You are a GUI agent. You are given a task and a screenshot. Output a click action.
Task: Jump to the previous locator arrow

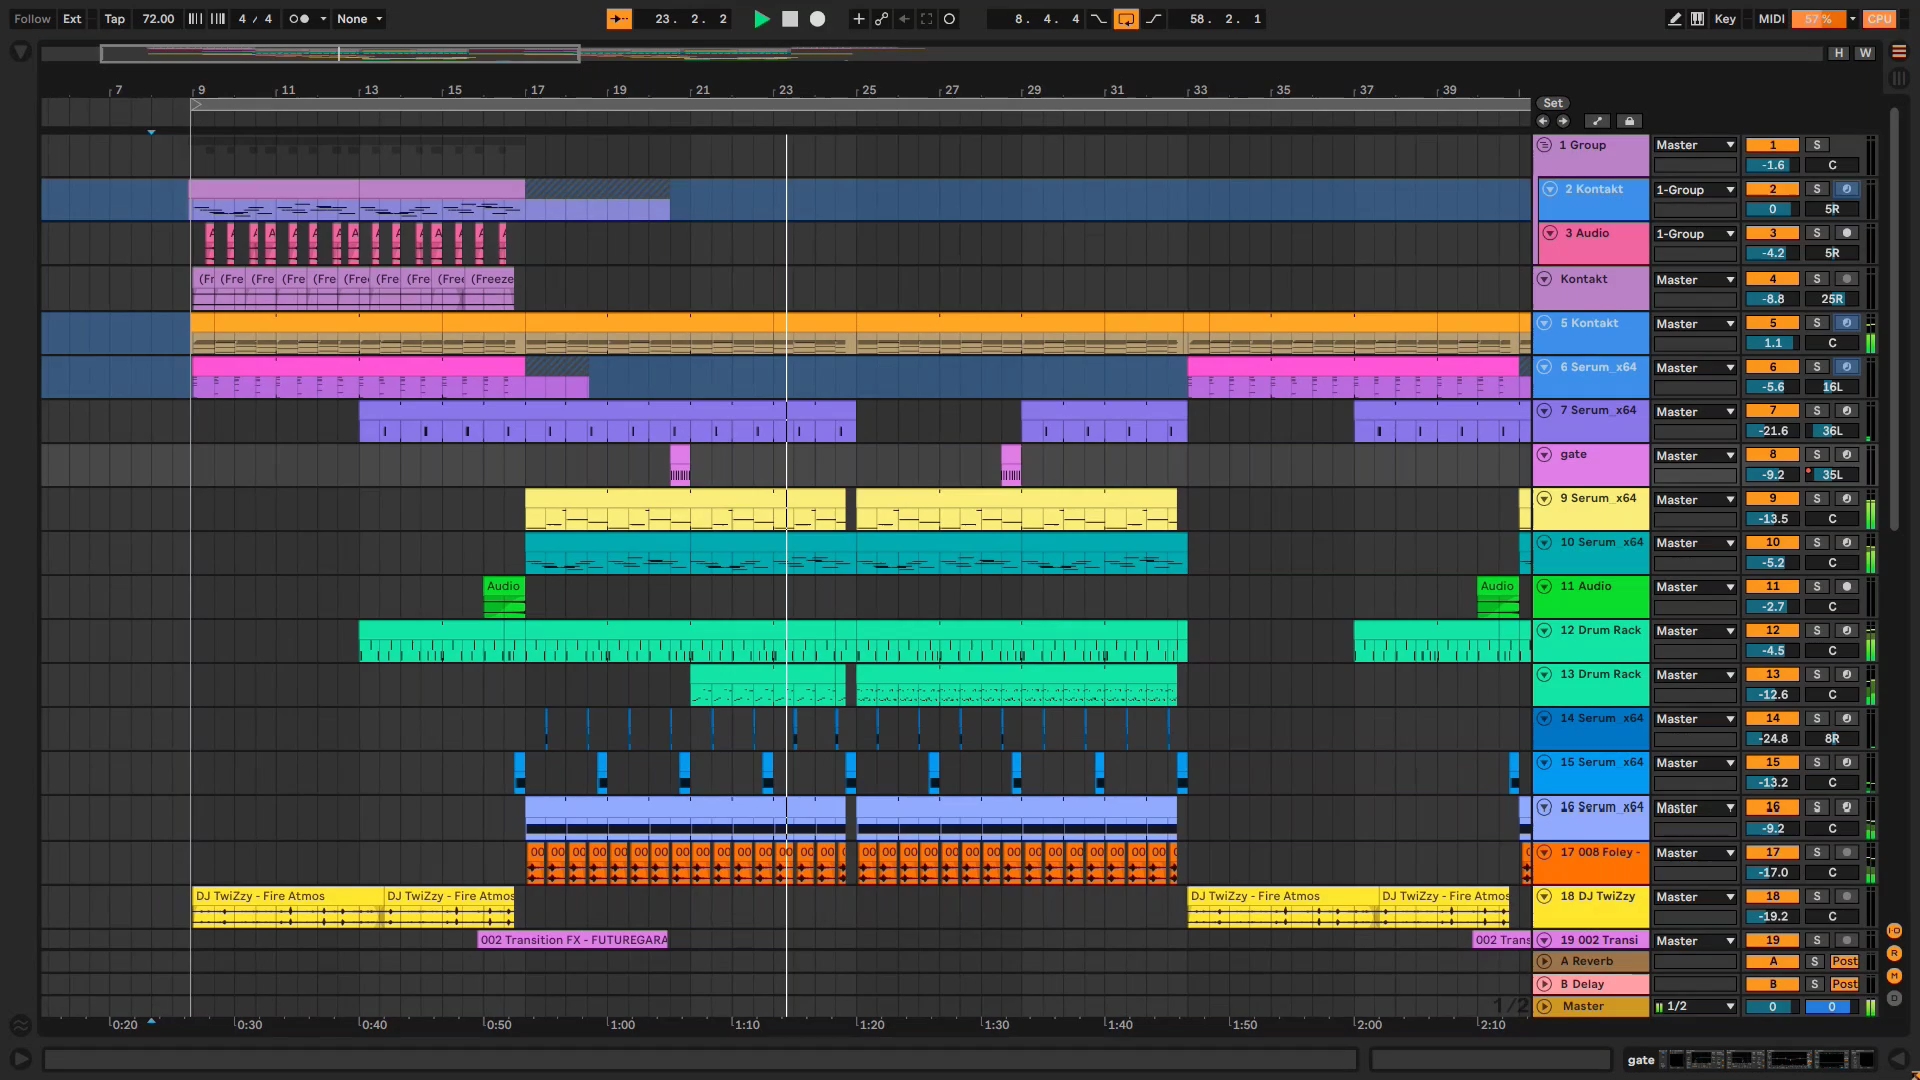(1543, 121)
